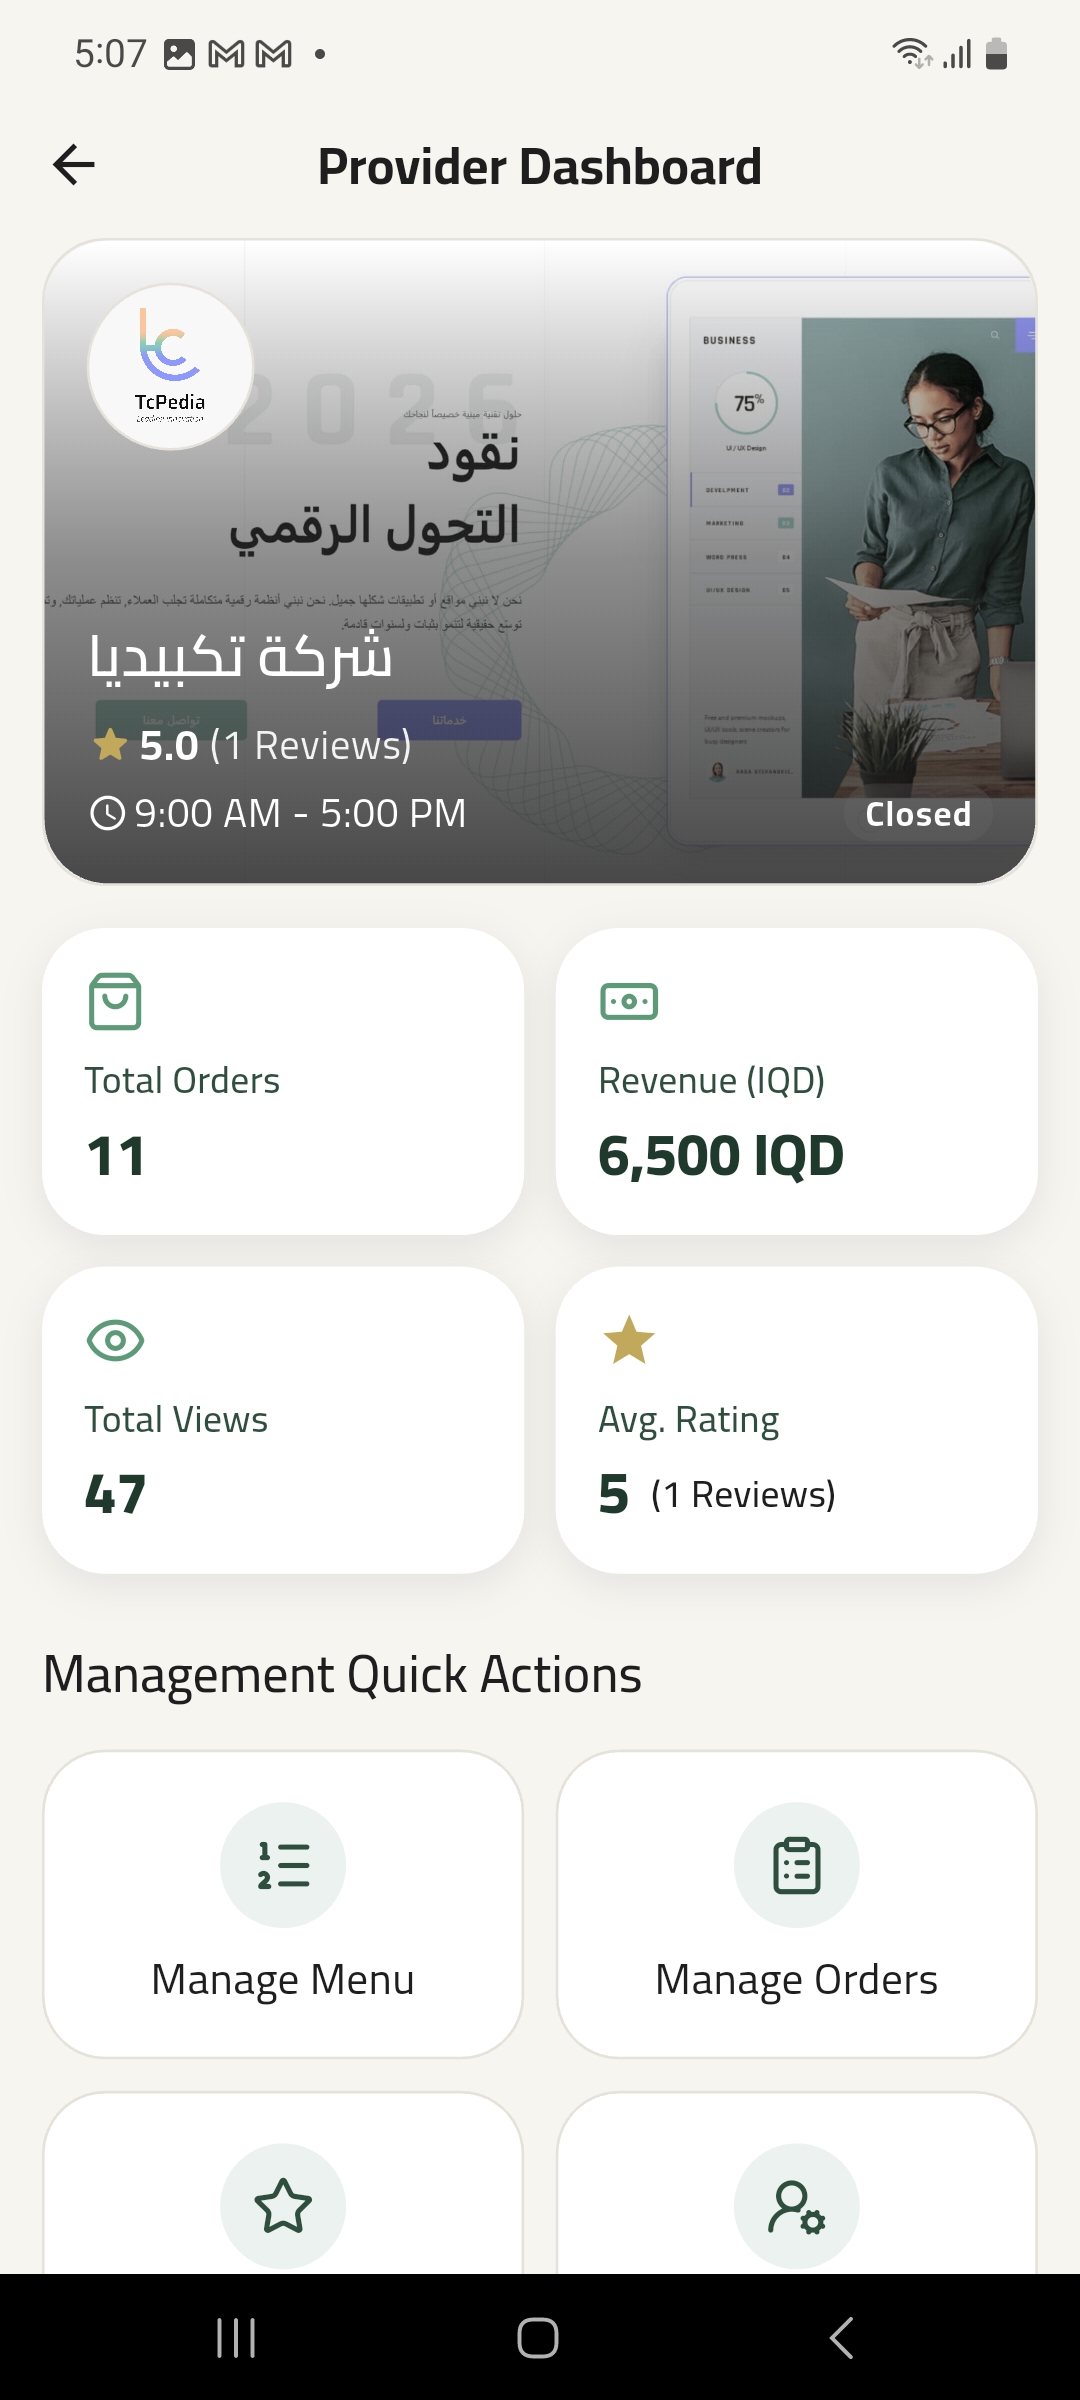
Task: Tap the gold star icon for Avg. Rating
Action: (x=629, y=1340)
